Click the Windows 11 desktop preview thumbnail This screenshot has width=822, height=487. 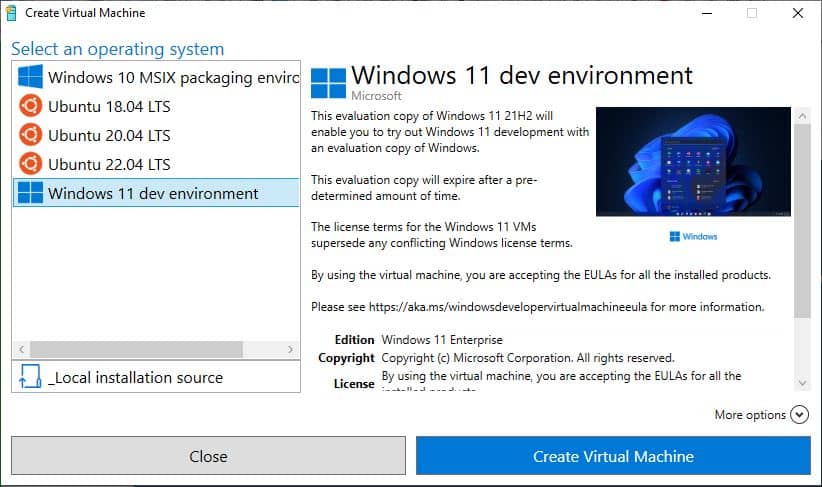click(x=693, y=161)
